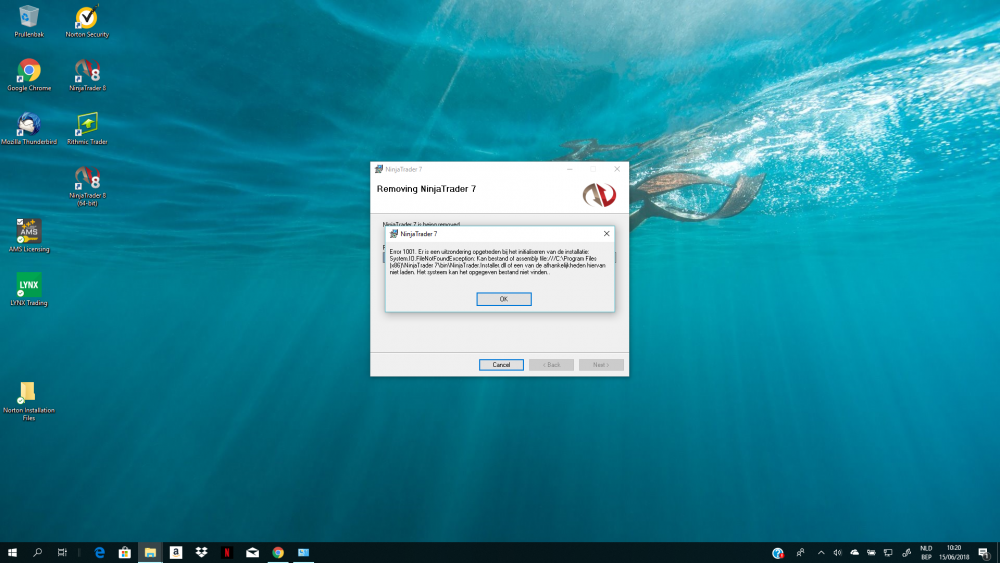Open the Windows Start menu
Screen dimensions: 1000x563
(x=12, y=552)
